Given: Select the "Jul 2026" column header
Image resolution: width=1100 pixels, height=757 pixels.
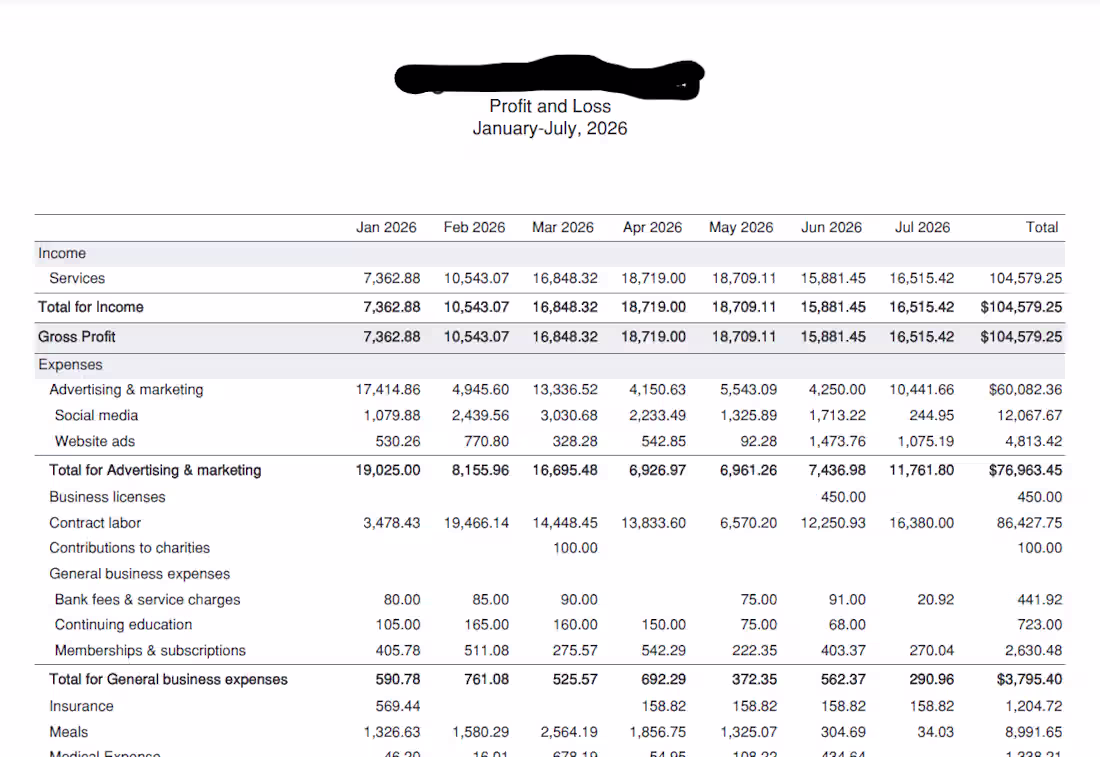Looking at the screenshot, I should pos(923,227).
